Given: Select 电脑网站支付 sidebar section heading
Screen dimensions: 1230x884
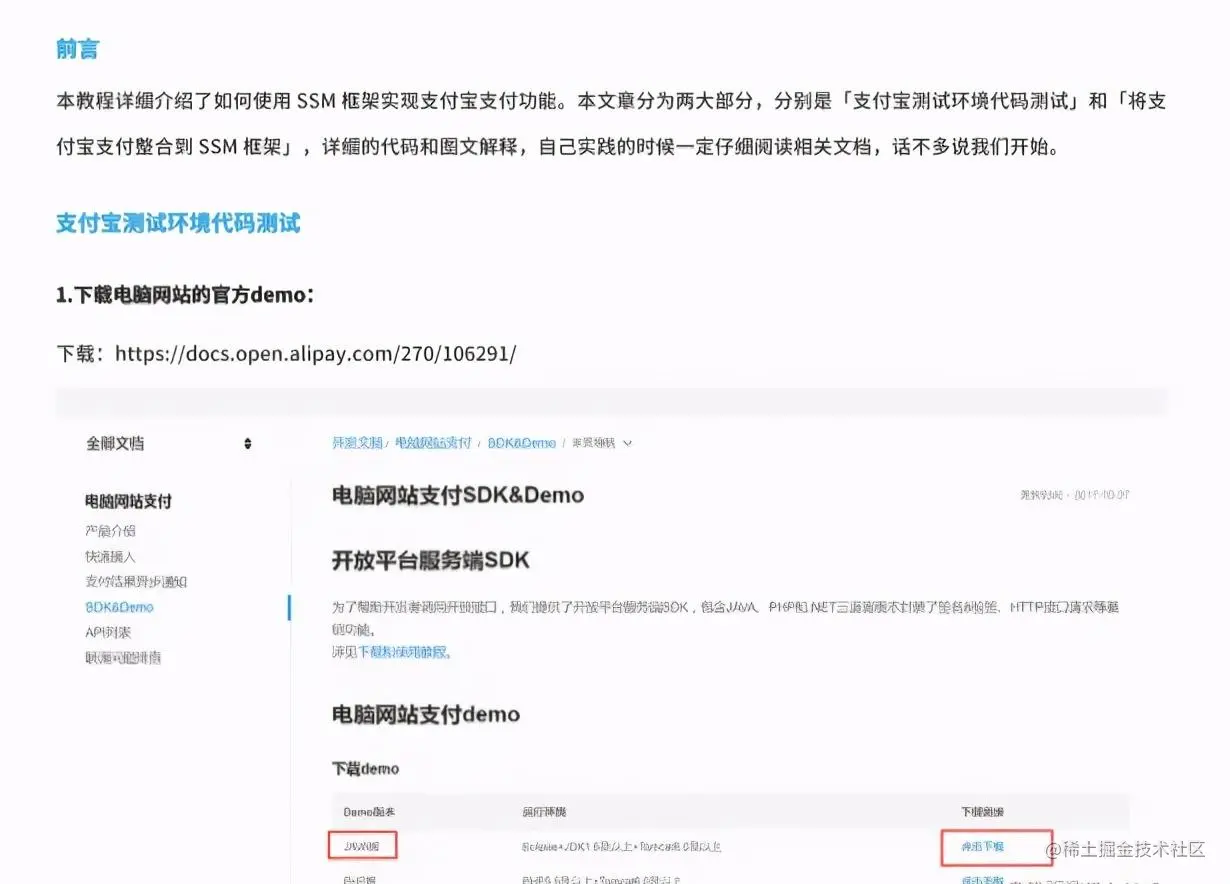Looking at the screenshot, I should click(128, 501).
